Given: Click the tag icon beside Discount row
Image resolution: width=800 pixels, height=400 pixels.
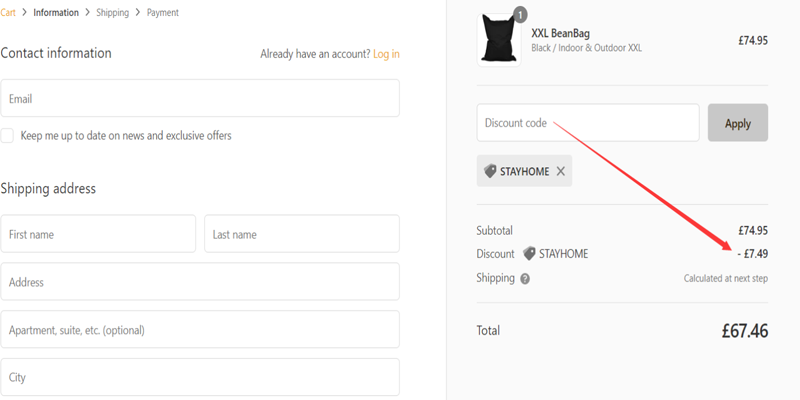Looking at the screenshot, I should (x=530, y=254).
